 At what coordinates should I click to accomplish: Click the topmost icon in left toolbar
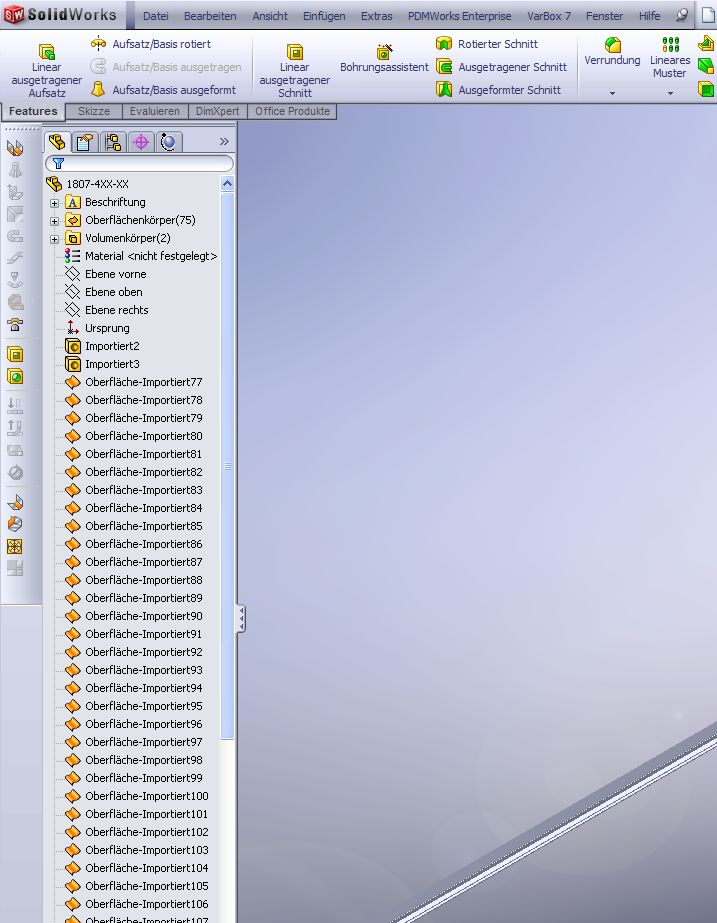click(15, 148)
